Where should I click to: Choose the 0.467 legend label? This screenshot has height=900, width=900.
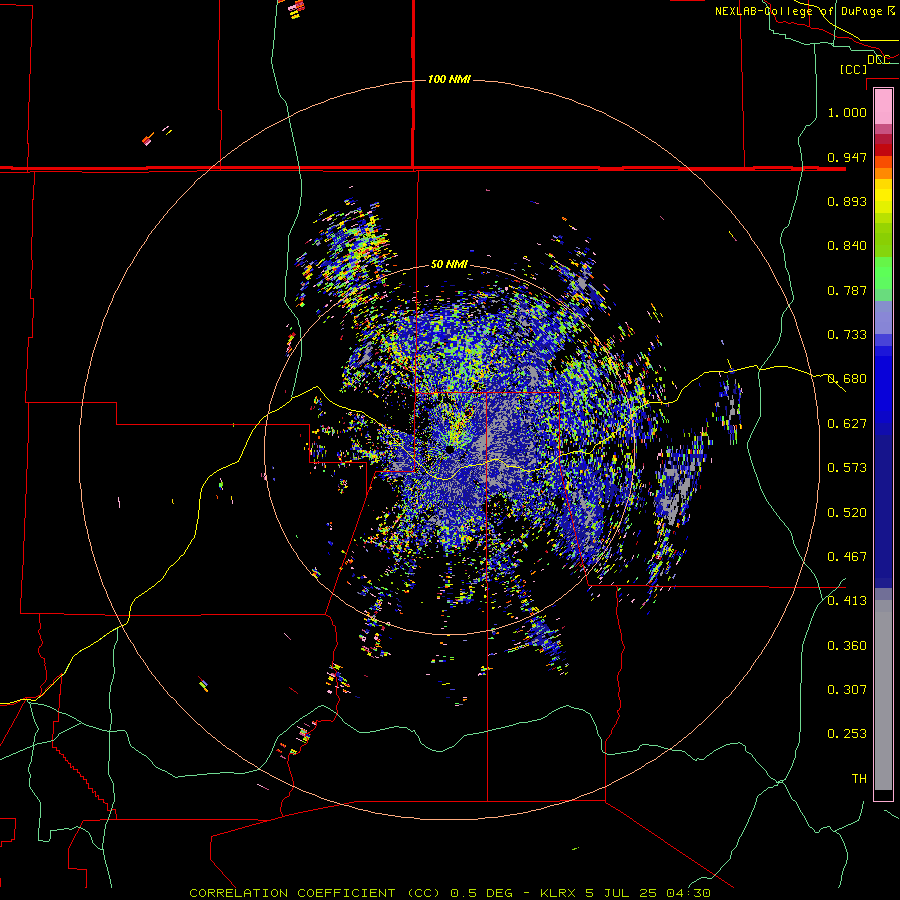pos(847,557)
